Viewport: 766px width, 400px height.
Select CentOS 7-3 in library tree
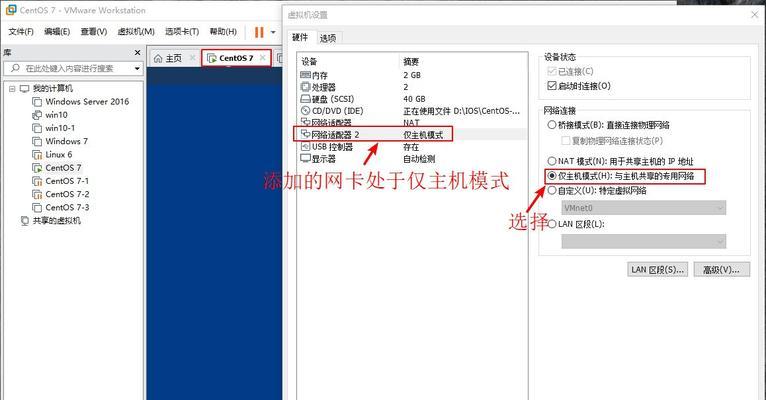click(67, 207)
